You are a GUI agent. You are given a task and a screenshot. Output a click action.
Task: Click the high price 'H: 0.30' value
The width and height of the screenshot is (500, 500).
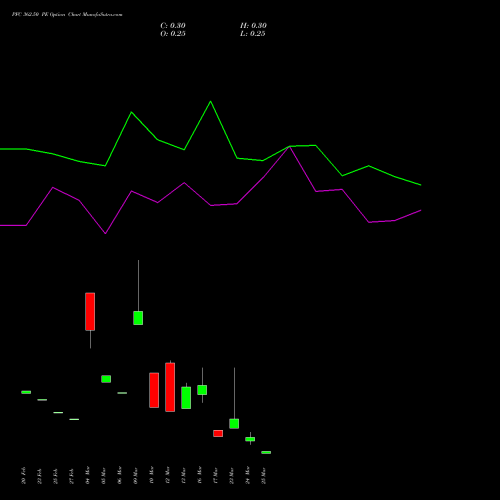coord(253,26)
